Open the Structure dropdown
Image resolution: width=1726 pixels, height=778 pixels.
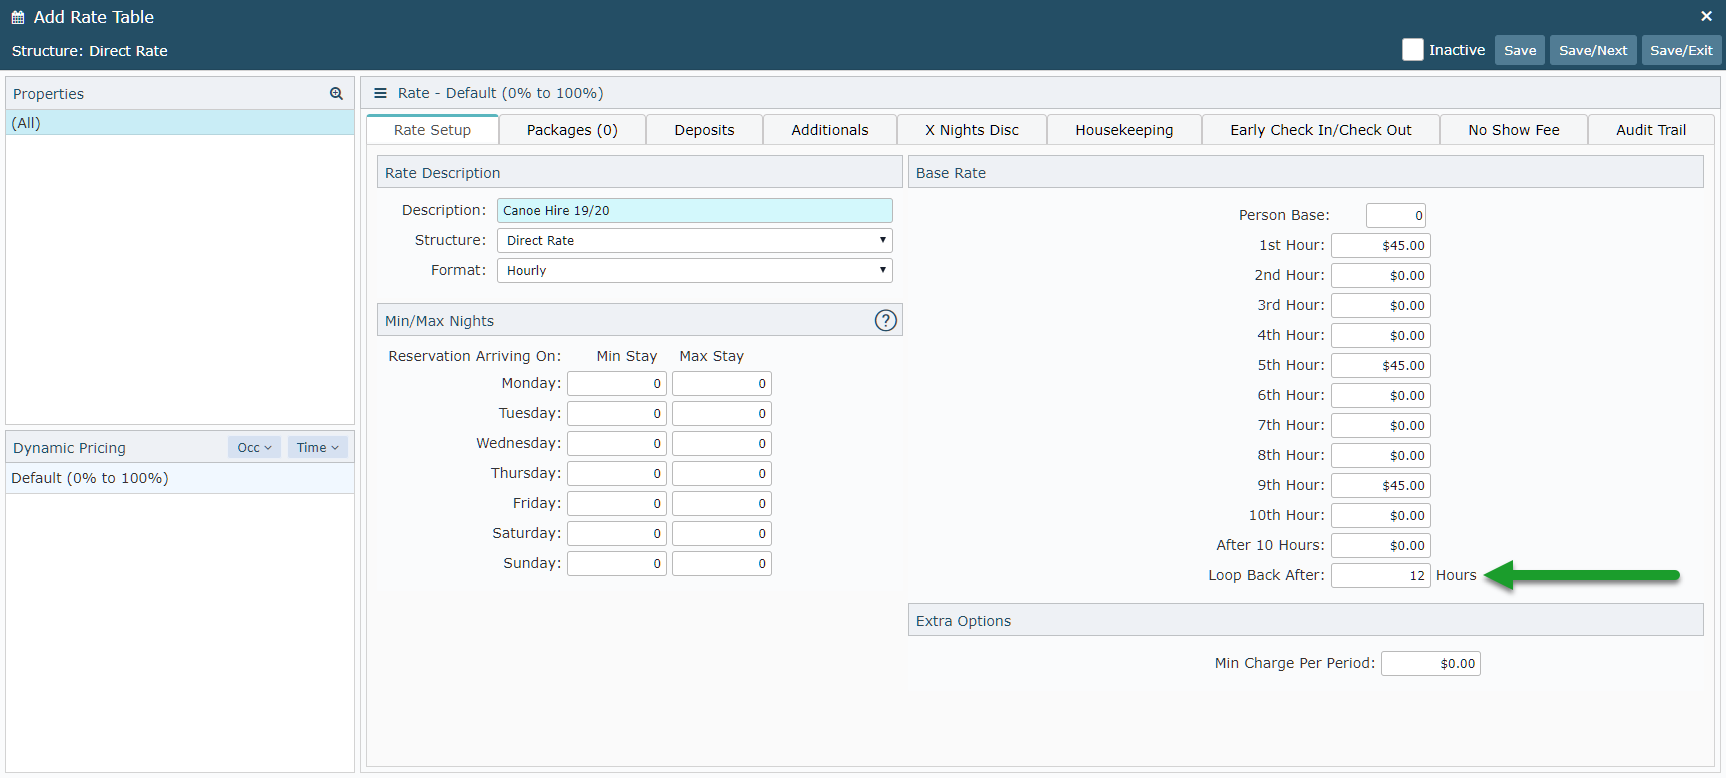click(694, 241)
